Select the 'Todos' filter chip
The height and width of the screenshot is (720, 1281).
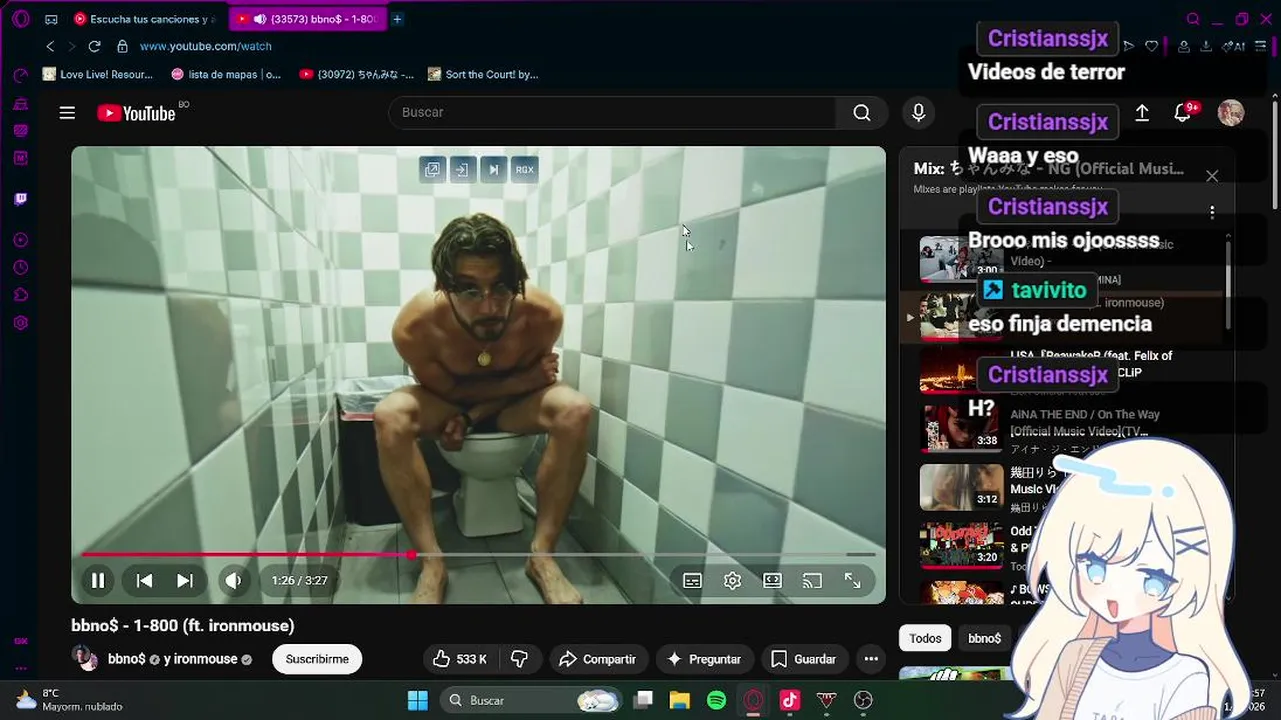point(925,638)
